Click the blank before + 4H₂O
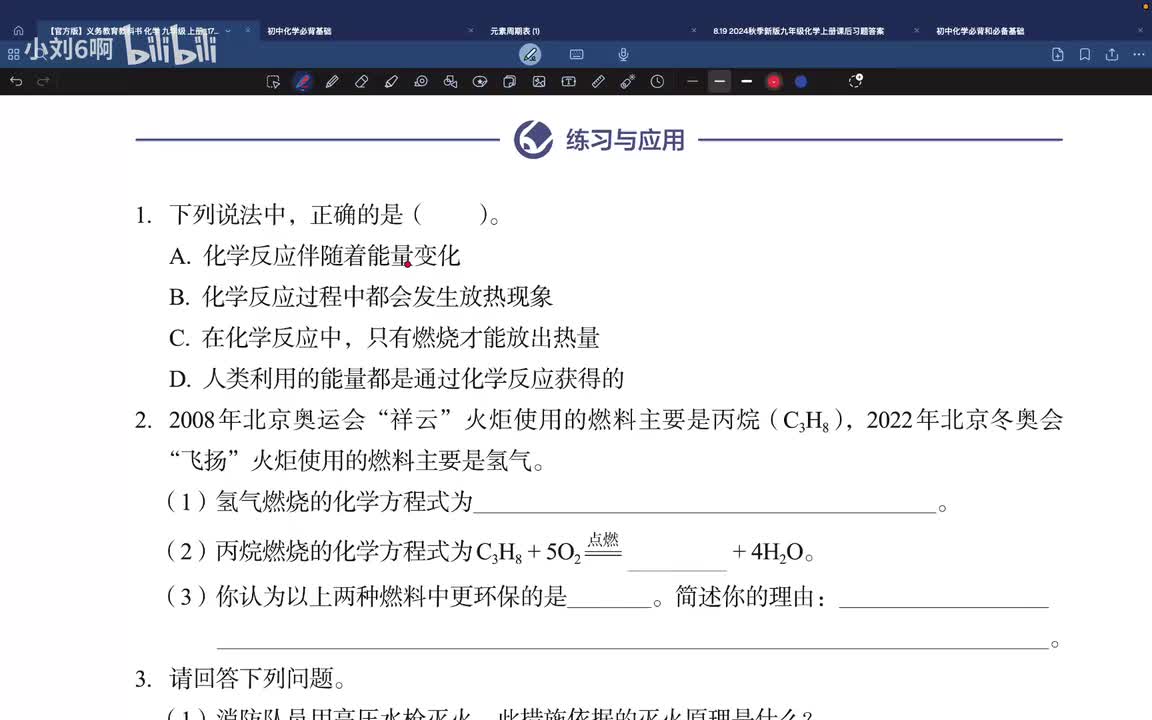The width and height of the screenshot is (1152, 720). (x=677, y=558)
